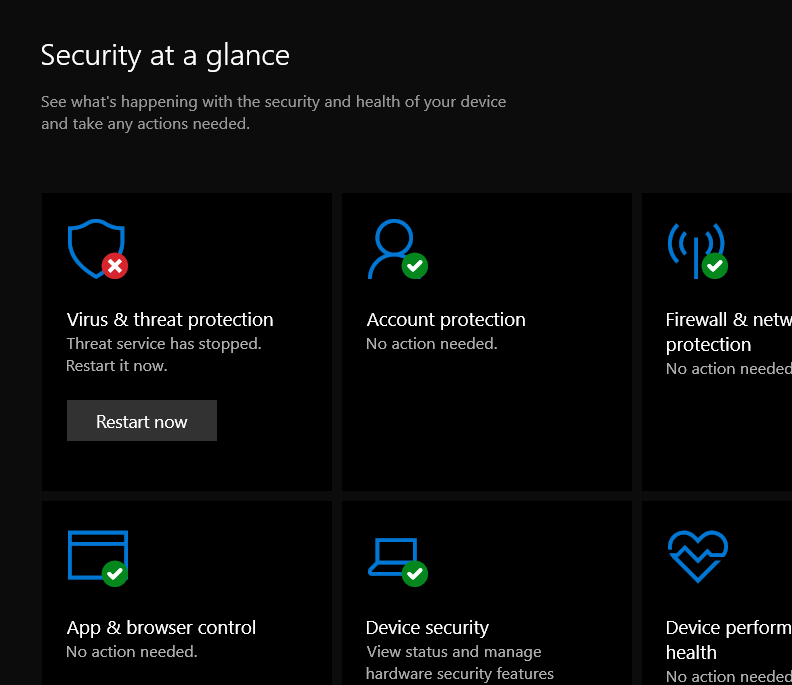Open Device performance & health title
Image resolution: width=792 pixels, height=685 pixels.
pos(729,640)
